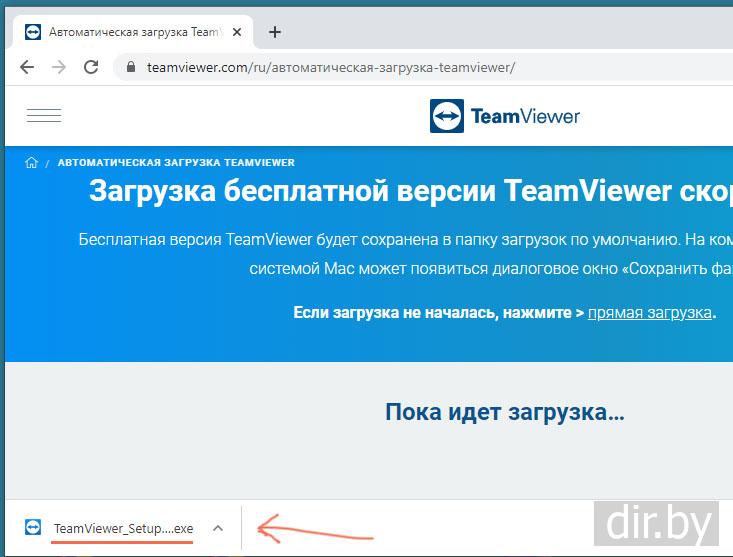Screen dimensions: 733x557
Task: Open the downloaded TeamViewer_Setup....exe file
Action: [123, 528]
